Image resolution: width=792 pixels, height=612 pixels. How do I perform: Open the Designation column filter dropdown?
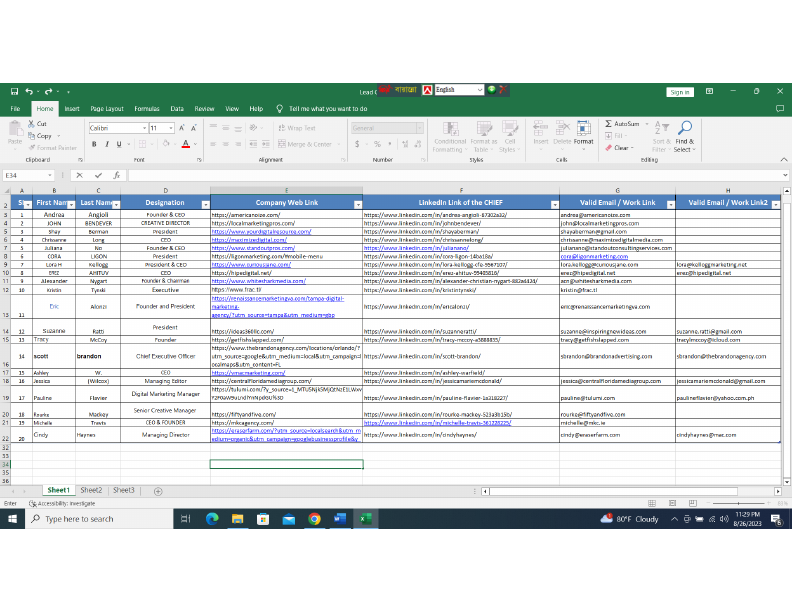coord(205,204)
